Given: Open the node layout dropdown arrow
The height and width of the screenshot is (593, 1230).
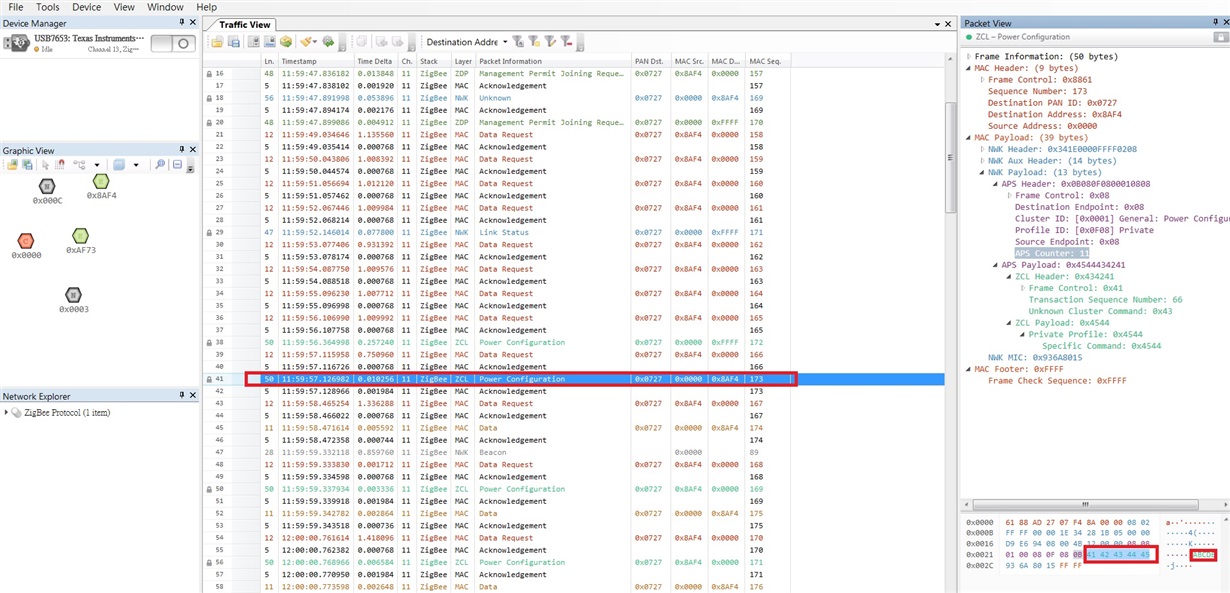Looking at the screenshot, I should tap(97, 165).
